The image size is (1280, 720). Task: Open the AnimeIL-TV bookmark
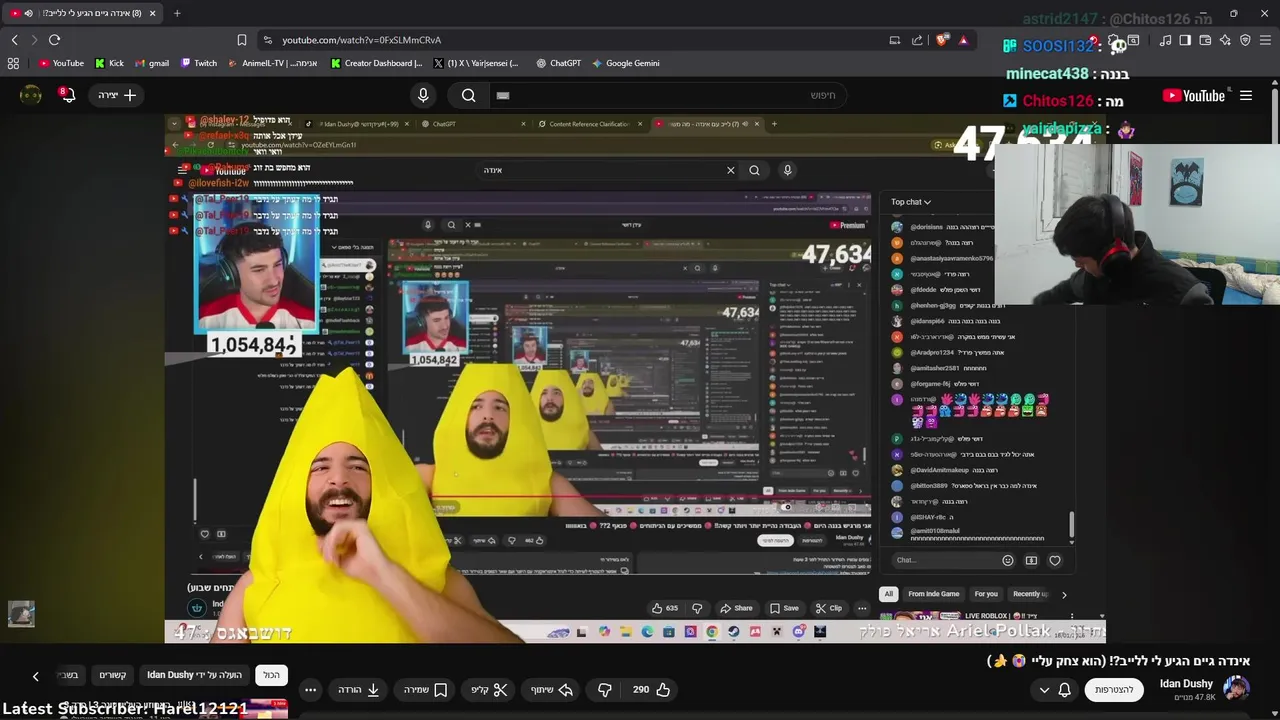(273, 63)
